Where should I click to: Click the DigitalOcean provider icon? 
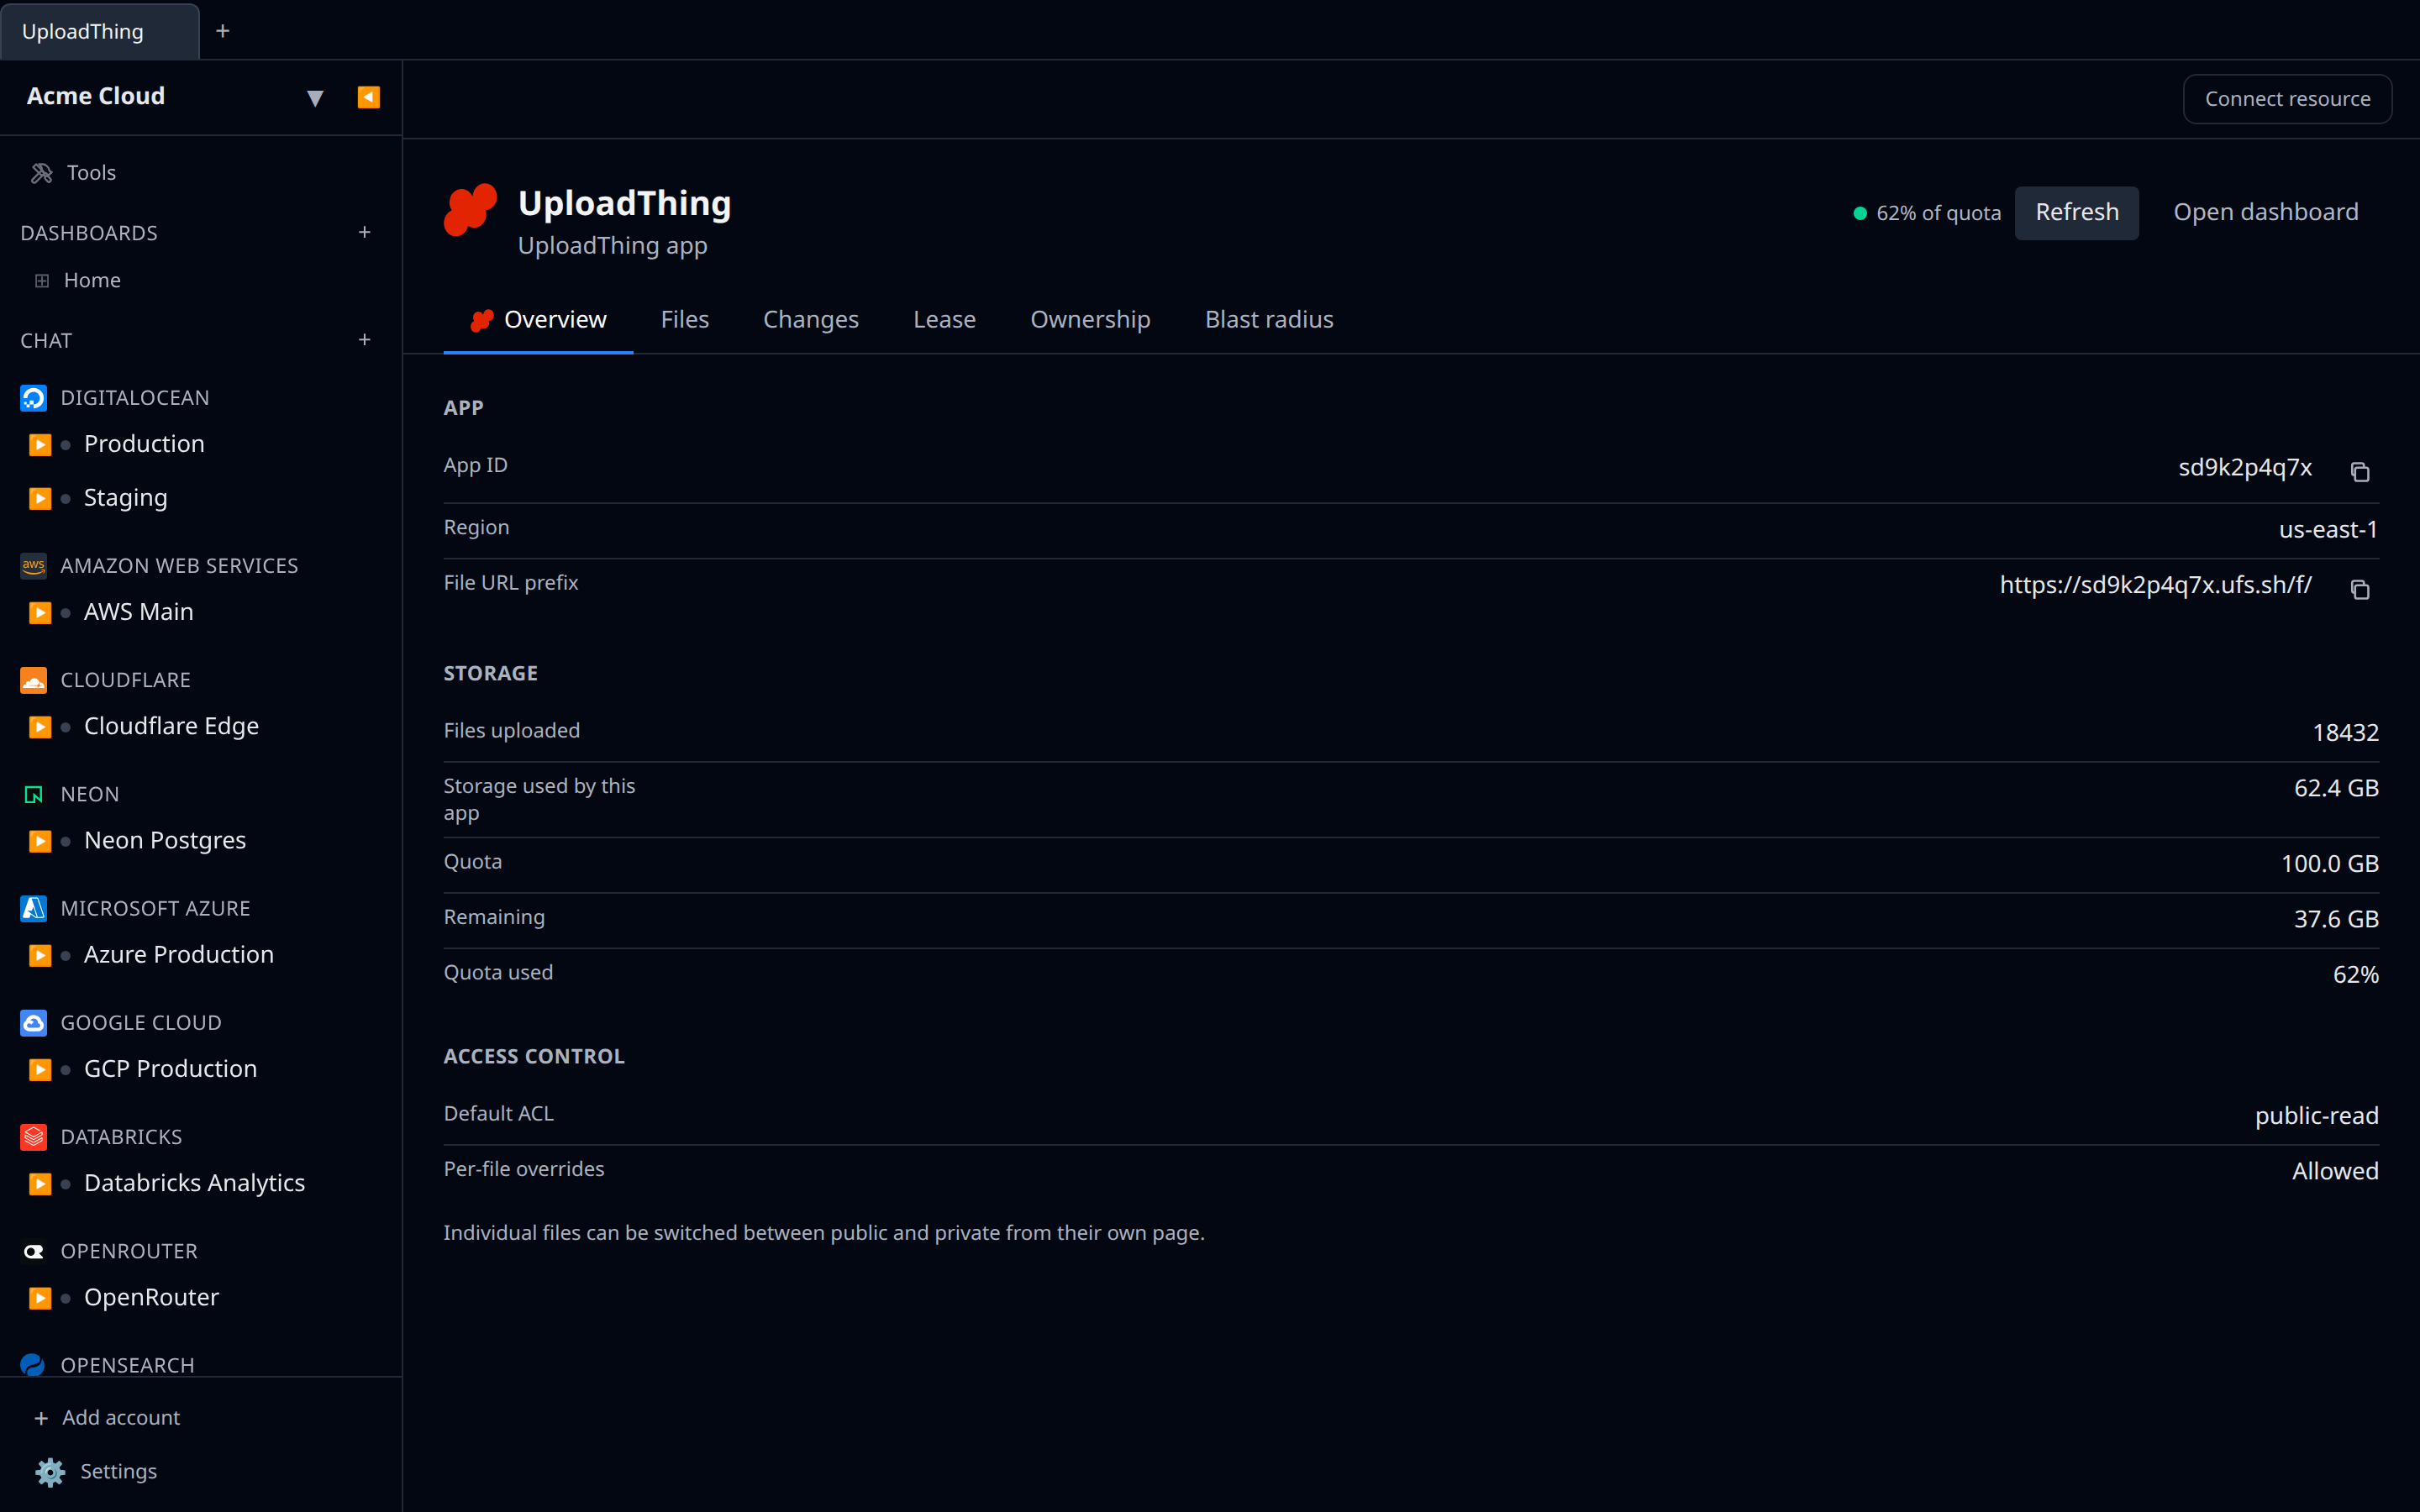[33, 398]
